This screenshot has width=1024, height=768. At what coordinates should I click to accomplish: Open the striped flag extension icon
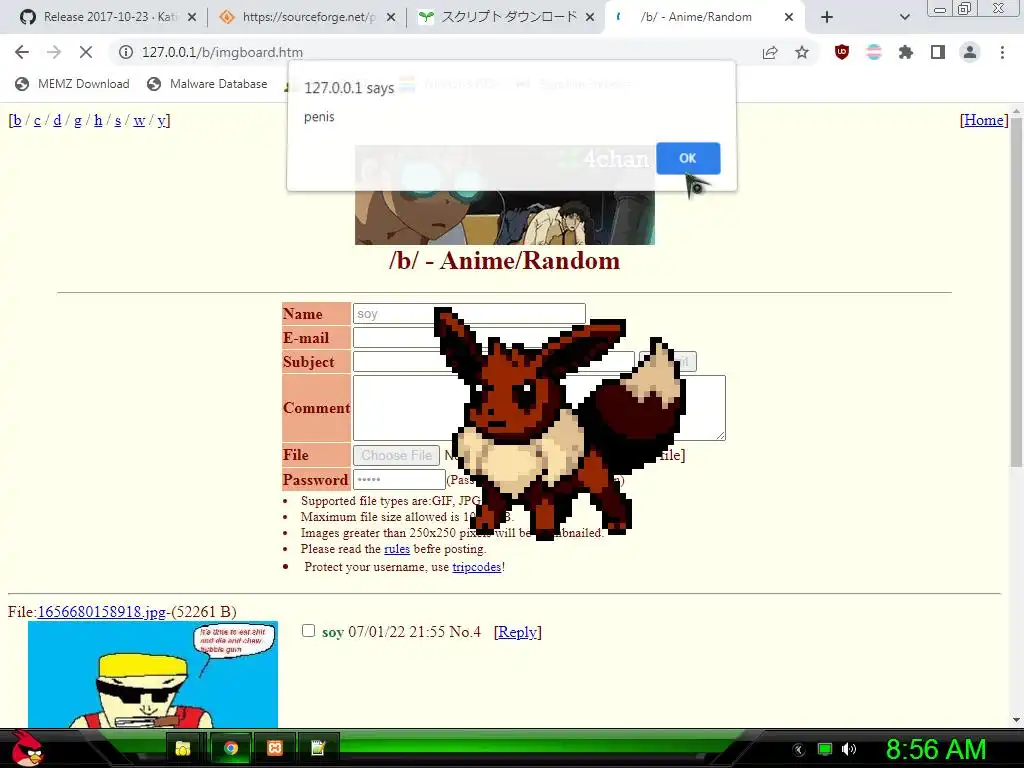coord(874,52)
